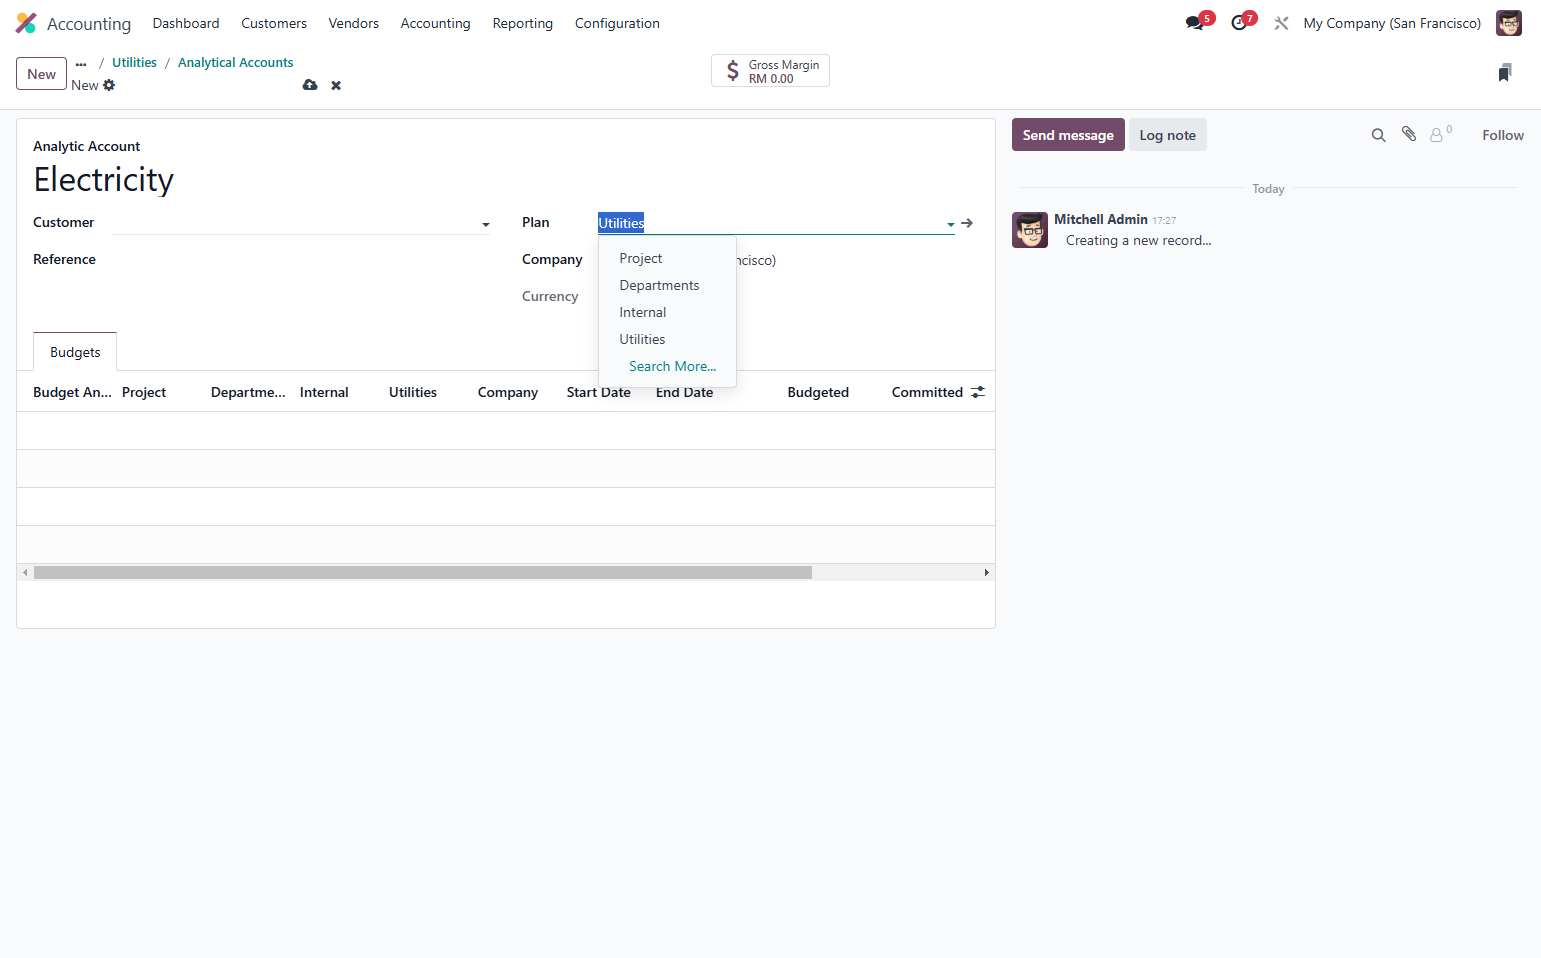Save the record manually with cloud icon
The height and width of the screenshot is (958, 1541).
click(x=310, y=85)
